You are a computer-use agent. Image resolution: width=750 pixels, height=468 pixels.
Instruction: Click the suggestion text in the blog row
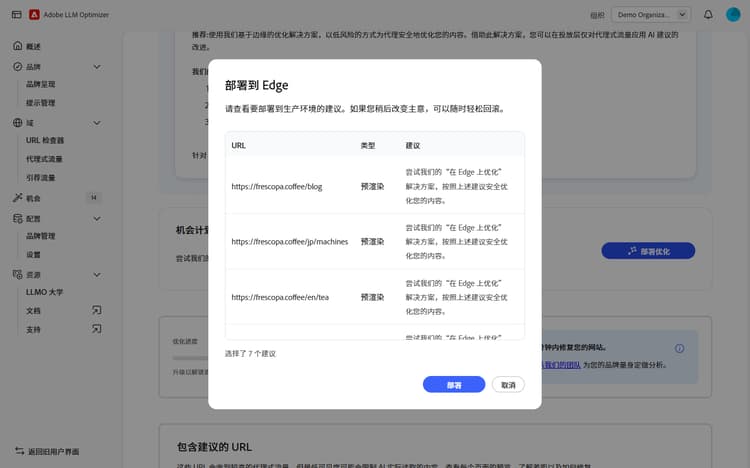tap(456, 186)
